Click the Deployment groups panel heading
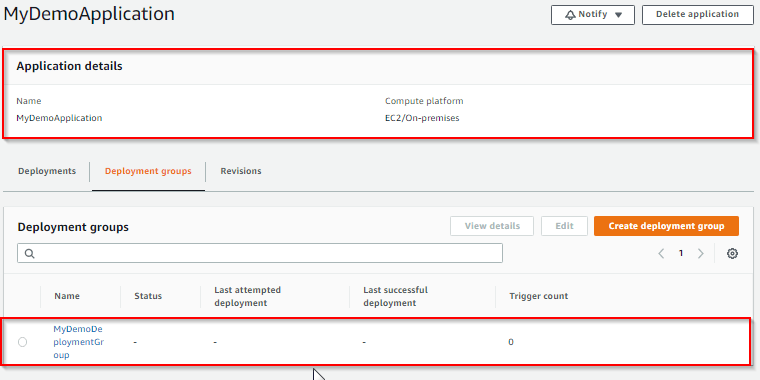This screenshot has width=760, height=380. [x=73, y=227]
